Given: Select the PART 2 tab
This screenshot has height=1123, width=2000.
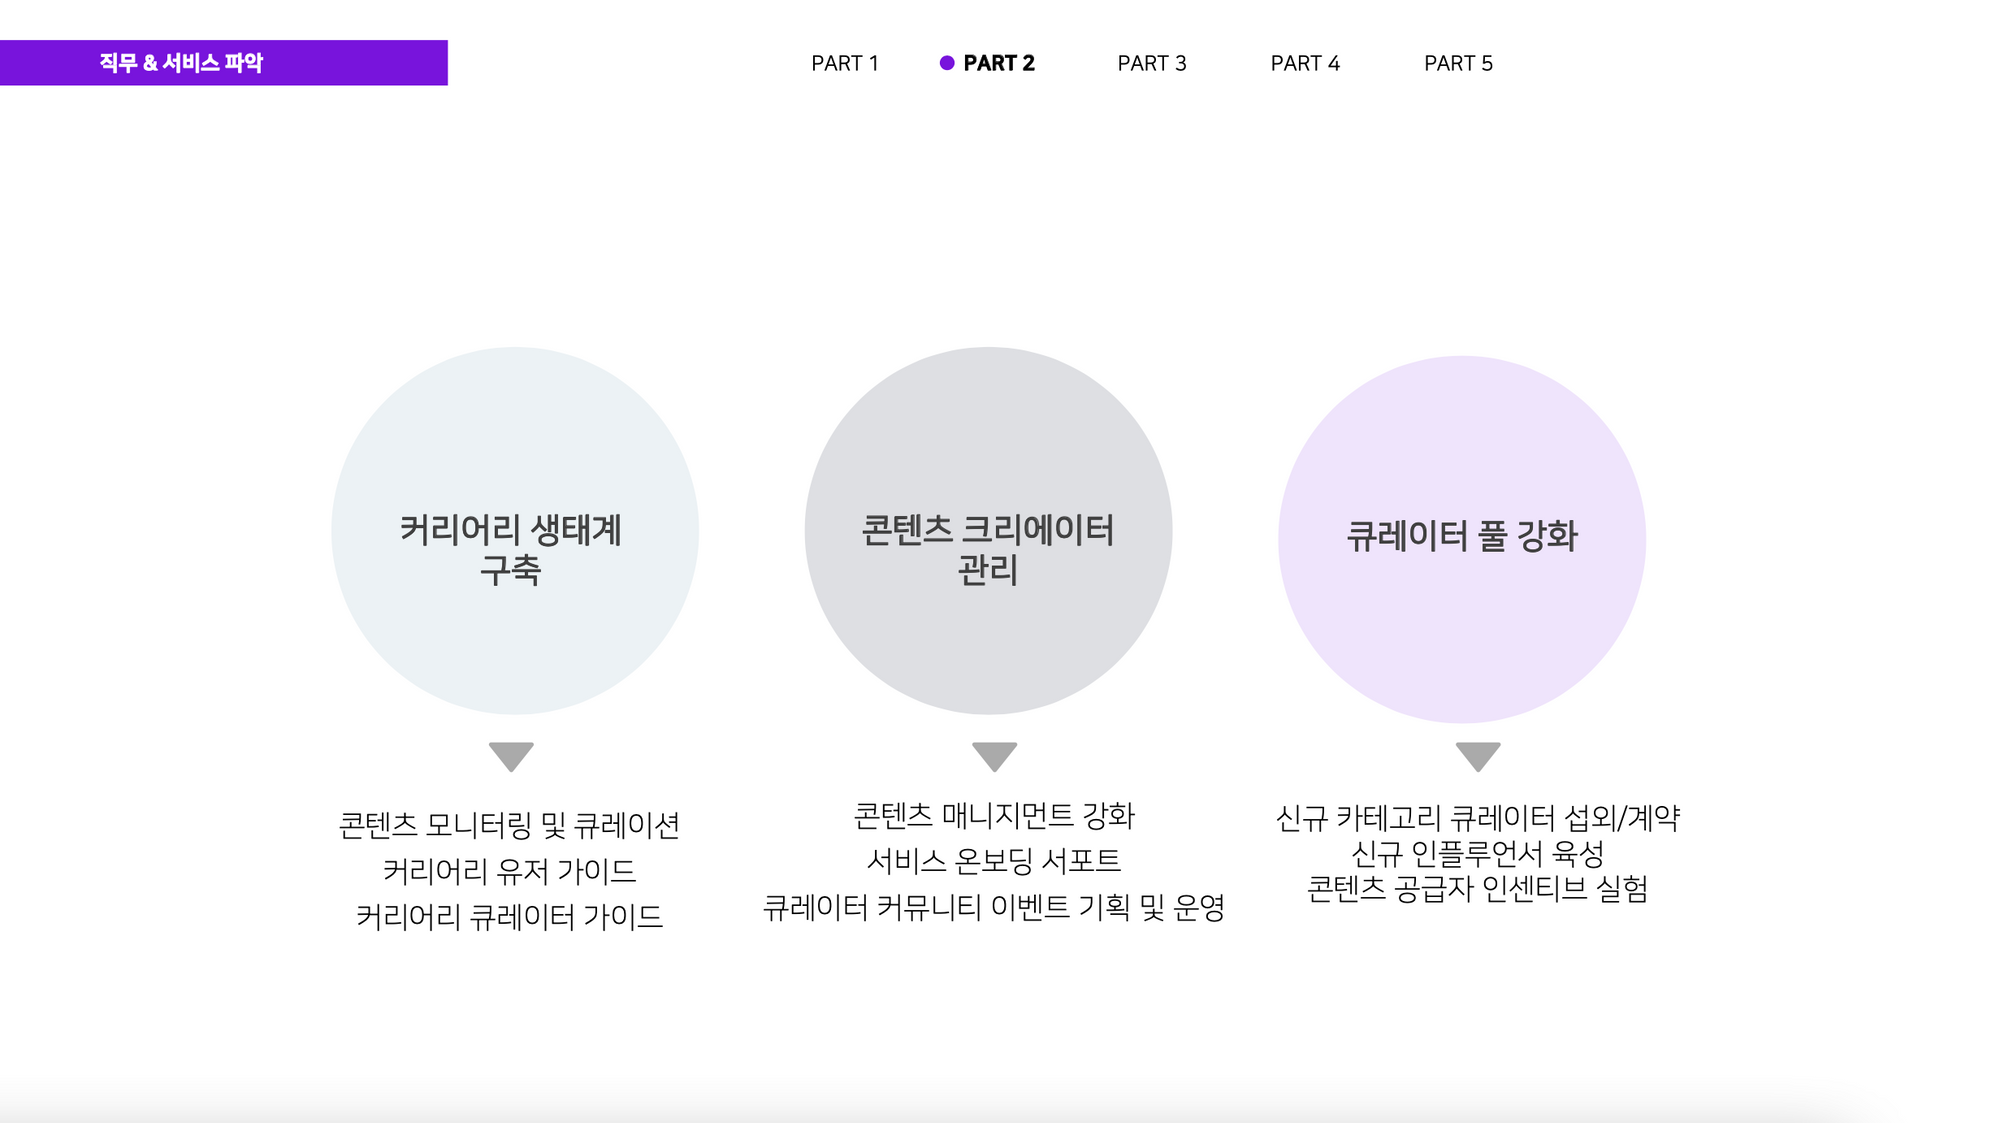Looking at the screenshot, I should [999, 63].
